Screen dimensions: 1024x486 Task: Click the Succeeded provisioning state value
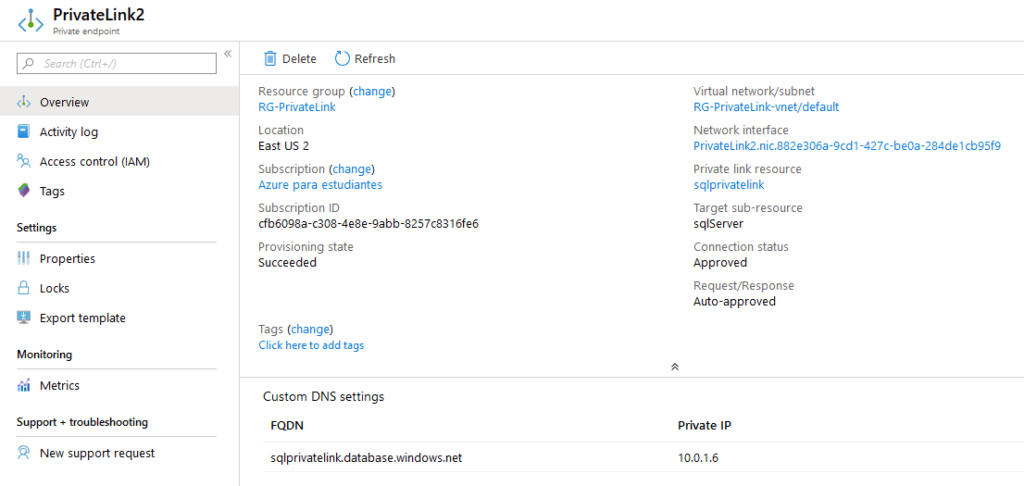tap(287, 263)
